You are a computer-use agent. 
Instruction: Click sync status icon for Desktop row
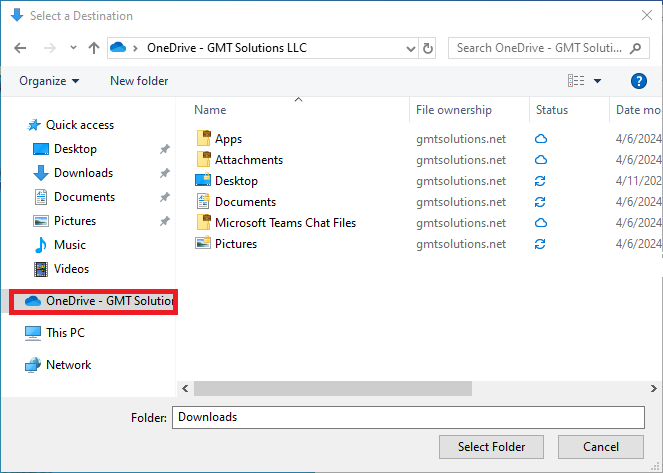[540, 181]
